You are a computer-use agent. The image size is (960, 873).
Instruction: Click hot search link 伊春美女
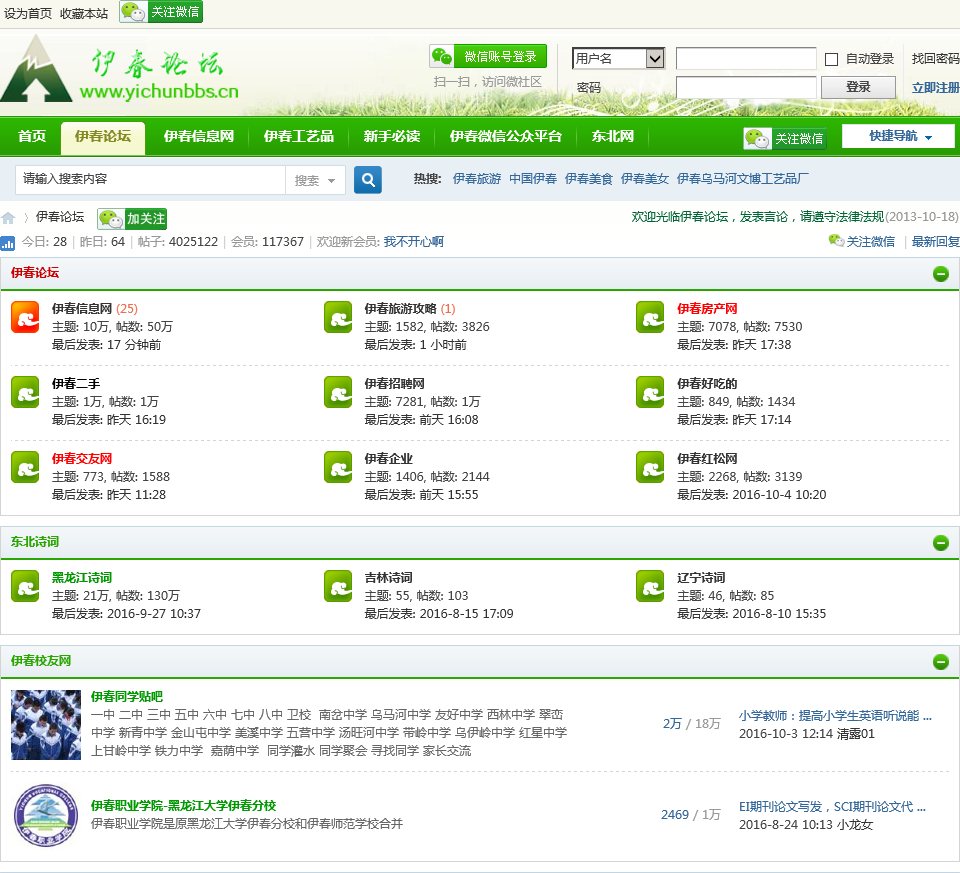coord(645,179)
